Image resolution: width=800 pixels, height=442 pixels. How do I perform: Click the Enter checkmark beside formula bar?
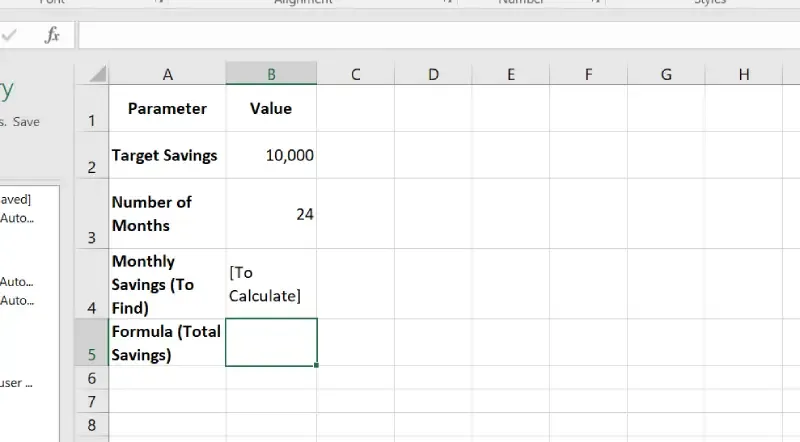(x=9, y=35)
